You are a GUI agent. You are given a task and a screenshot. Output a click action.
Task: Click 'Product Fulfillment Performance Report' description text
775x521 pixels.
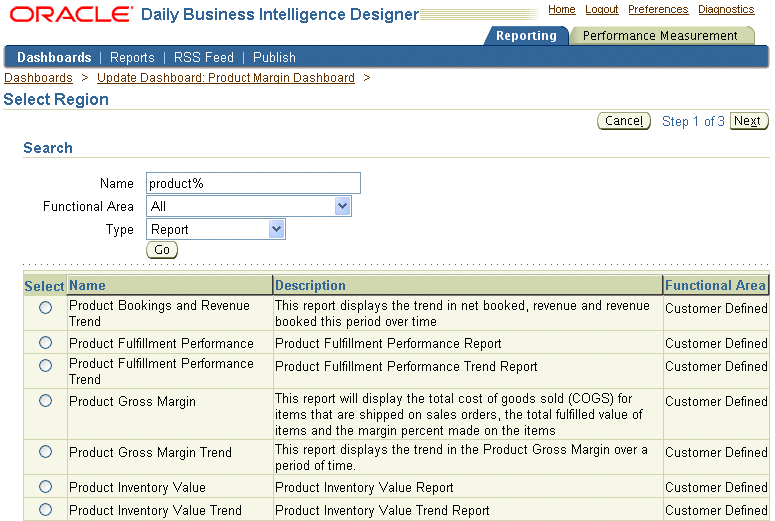[388, 343]
